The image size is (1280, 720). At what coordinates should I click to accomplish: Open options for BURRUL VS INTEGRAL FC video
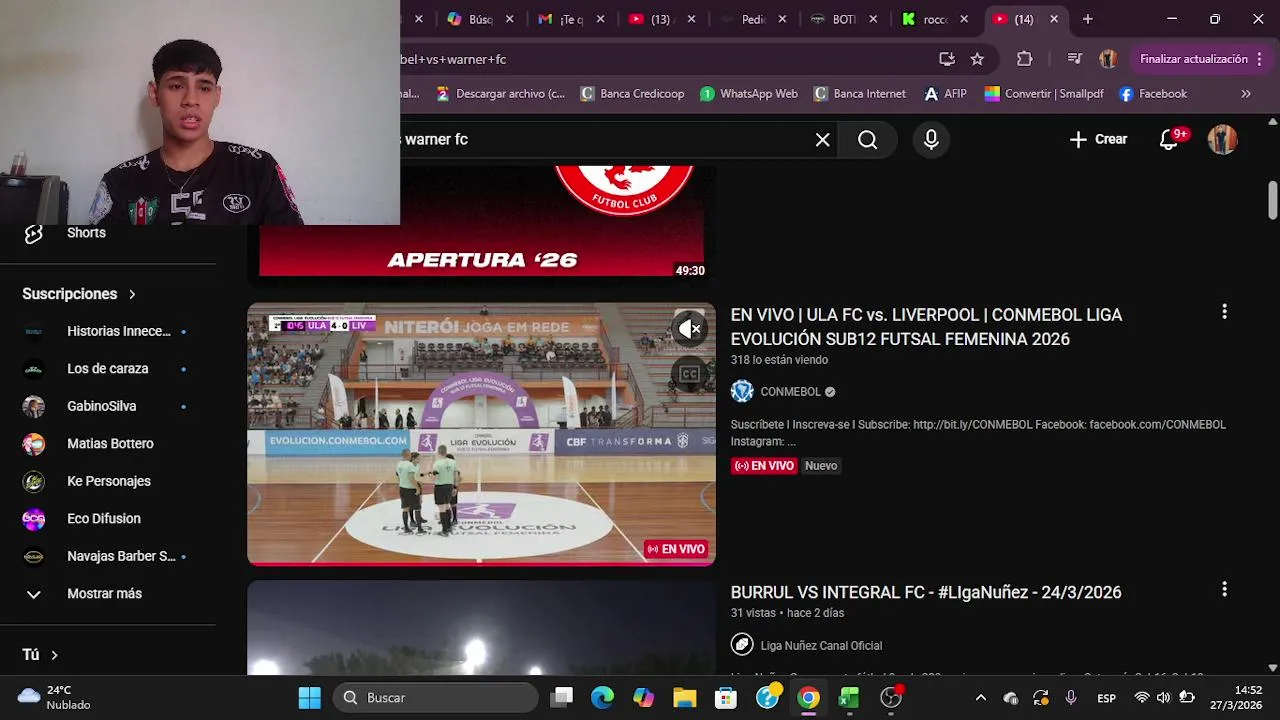click(1224, 590)
